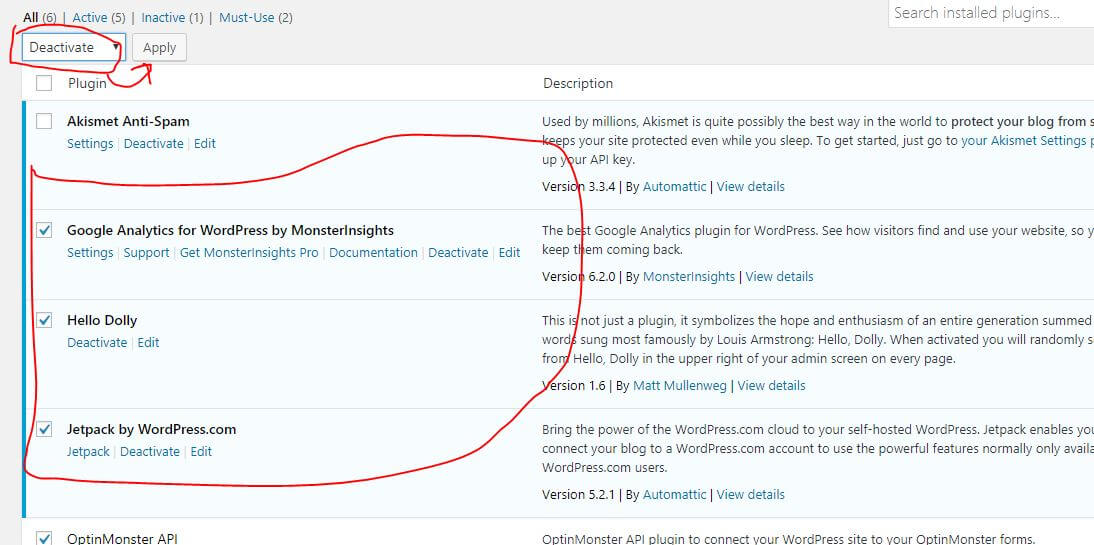1094x545 pixels.
Task: Switch to the Inactive plugins filter
Action: click(163, 18)
